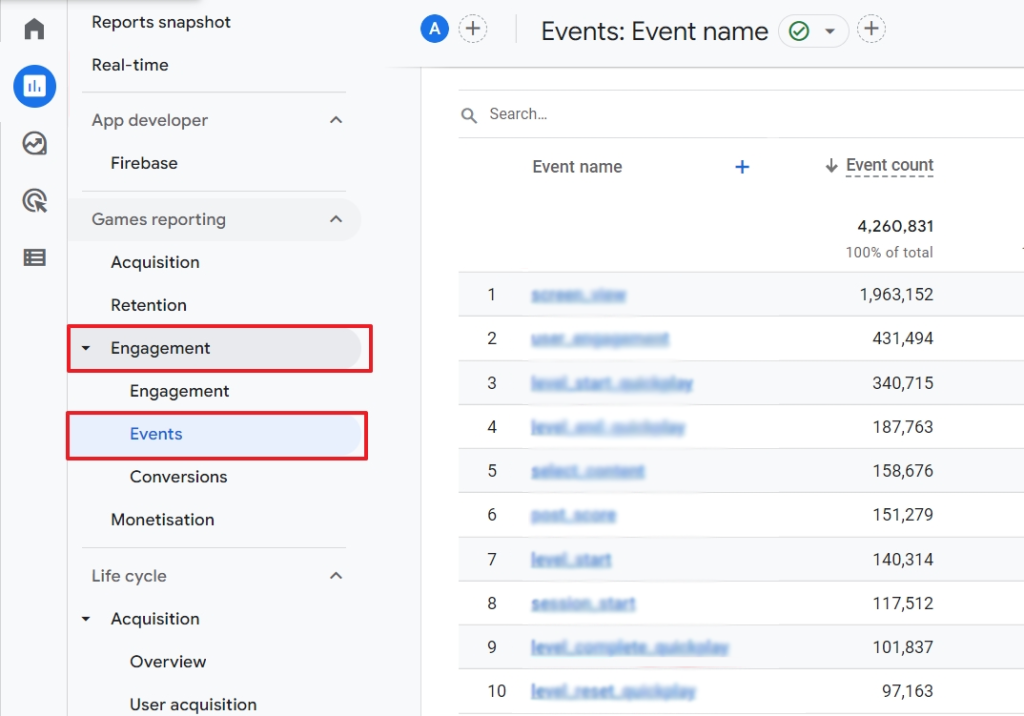This screenshot has width=1024, height=716.
Task: Click the dashed plus after report title
Action: (872, 30)
